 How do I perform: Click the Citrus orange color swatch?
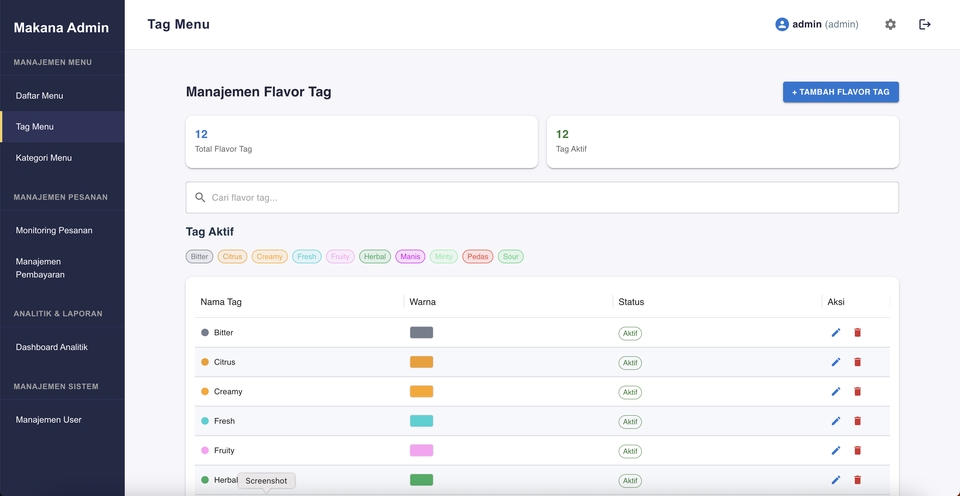421,362
